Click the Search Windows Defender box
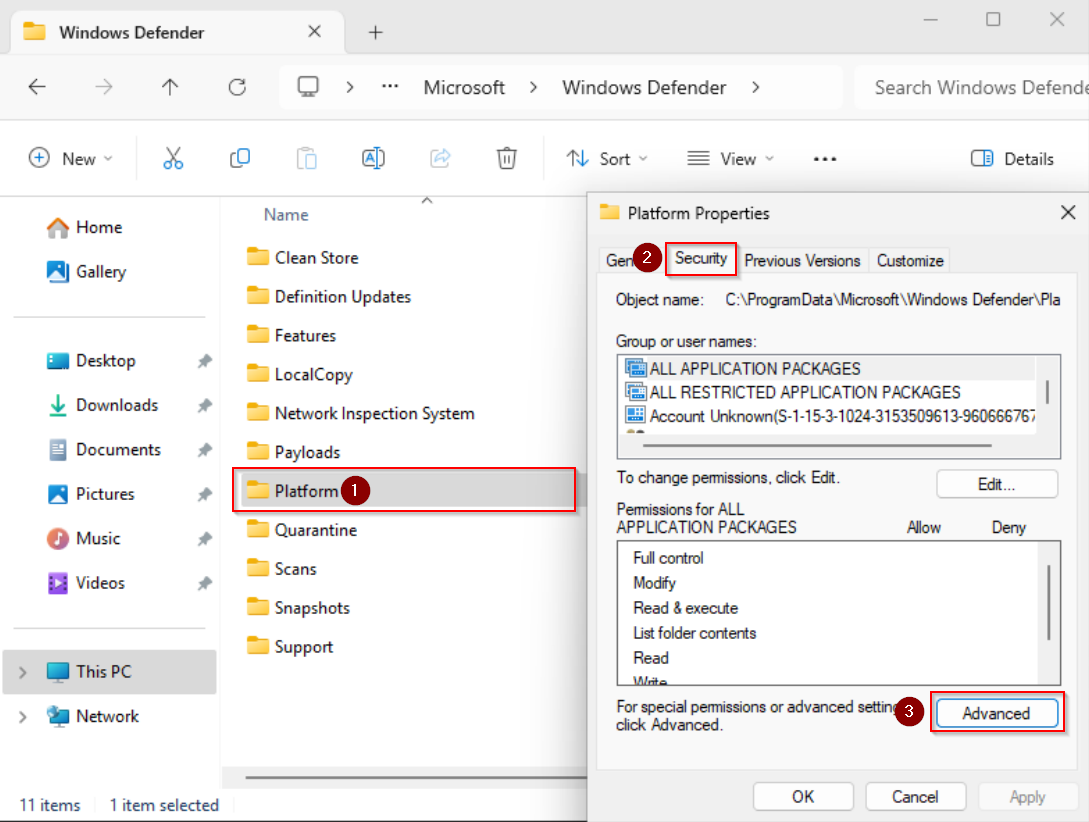Viewport: 1089px width, 822px height. tap(972, 87)
